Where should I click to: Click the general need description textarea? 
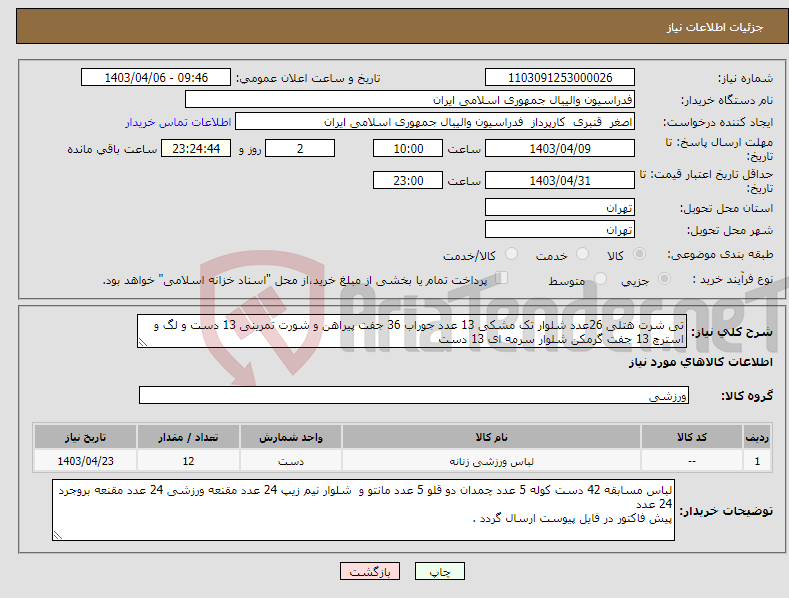(412, 331)
